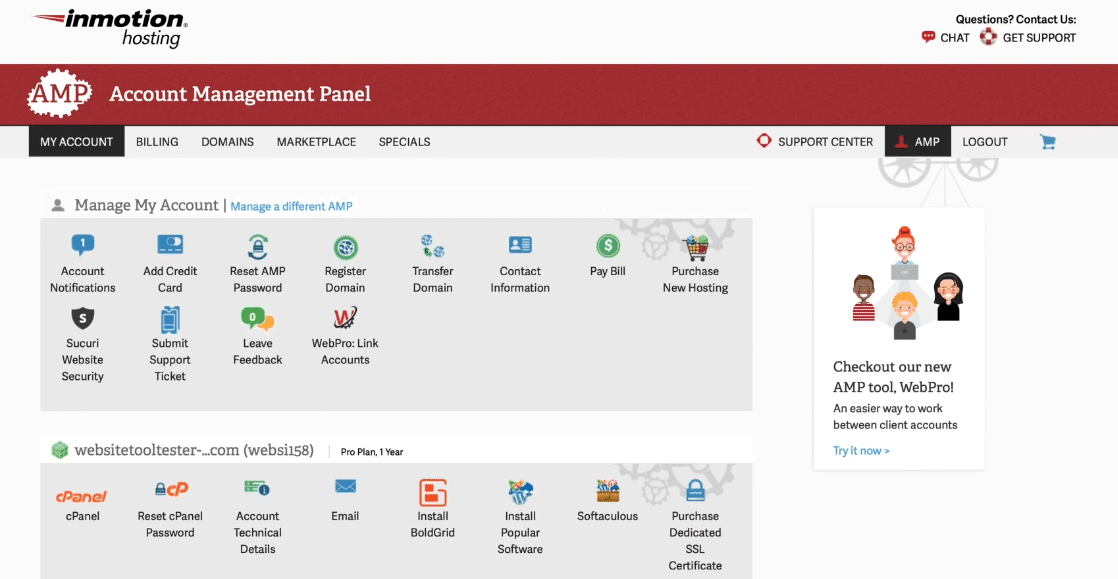Open Contact Information card icon
Image resolution: width=1118 pixels, height=579 pixels.
[520, 245]
